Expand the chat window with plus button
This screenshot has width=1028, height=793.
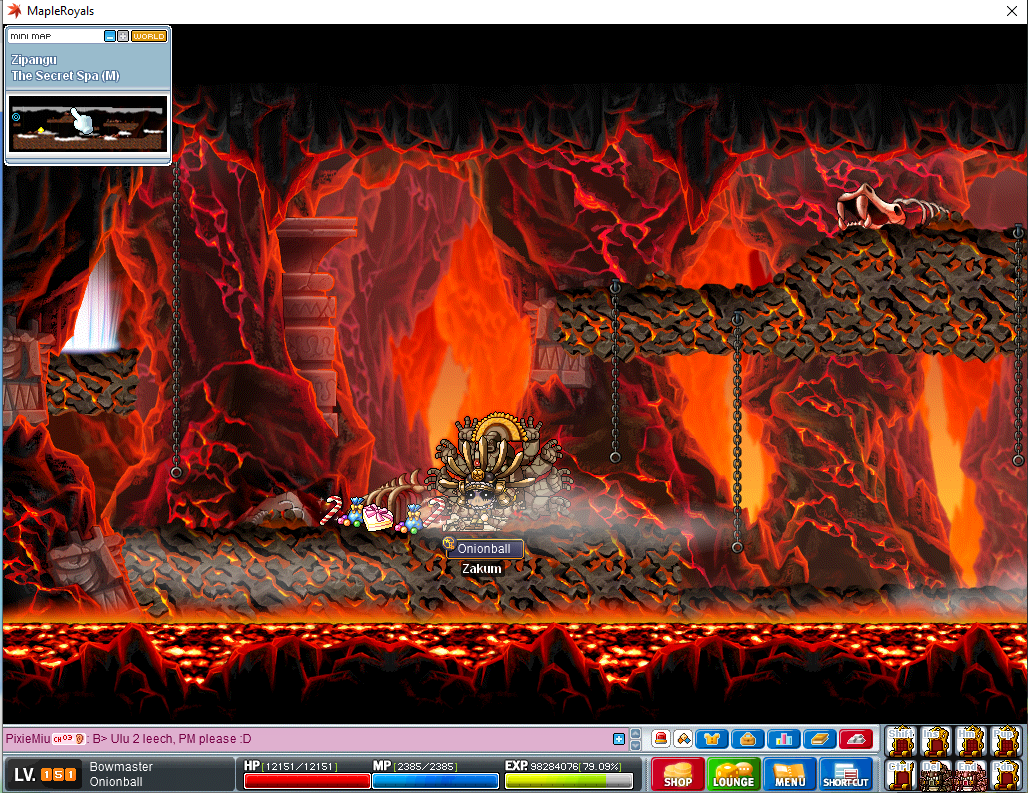618,739
